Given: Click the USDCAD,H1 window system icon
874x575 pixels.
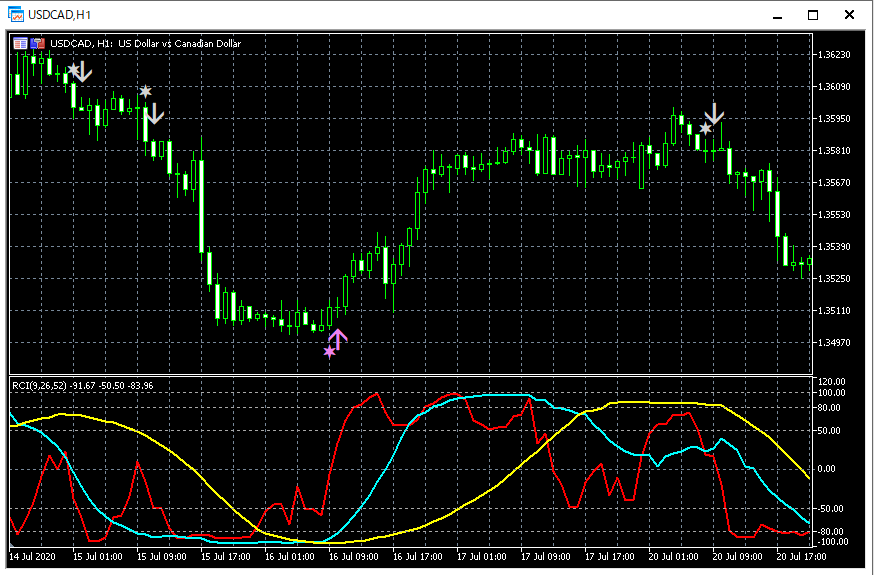Looking at the screenshot, I should coord(16,14).
